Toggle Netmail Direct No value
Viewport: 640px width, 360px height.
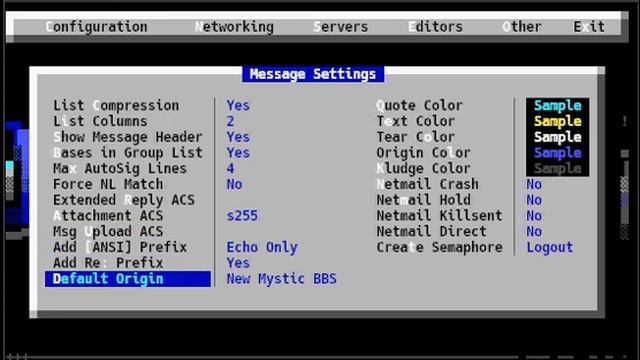coord(534,231)
